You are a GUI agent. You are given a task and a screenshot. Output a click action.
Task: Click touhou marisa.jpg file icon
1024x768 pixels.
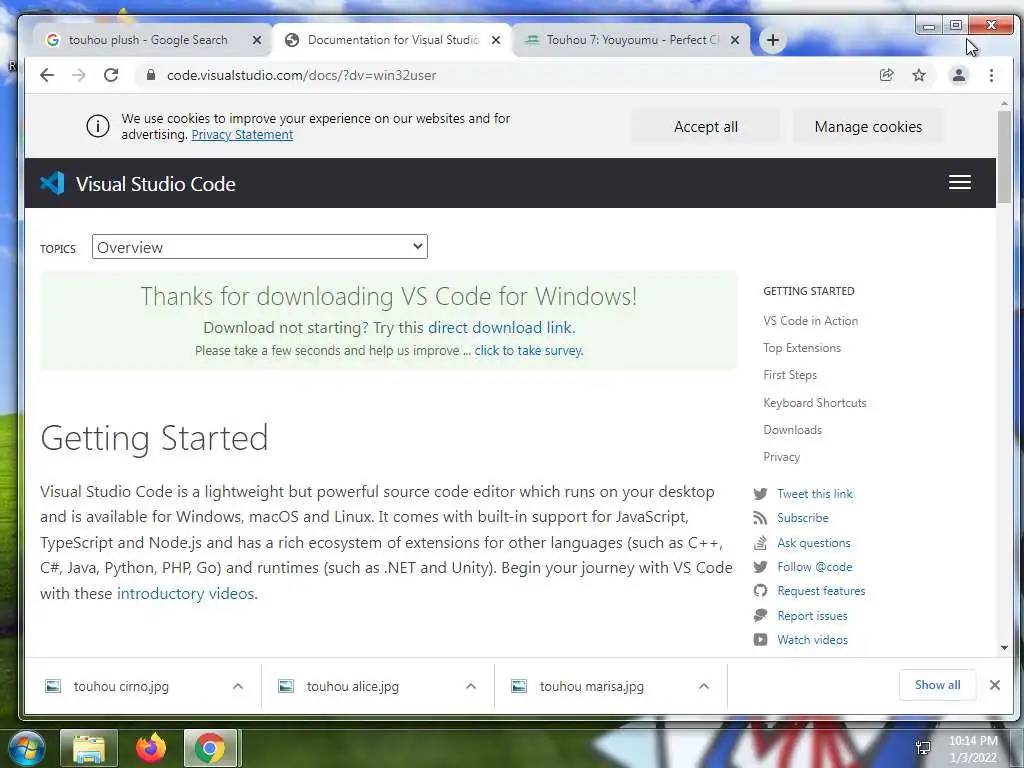[x=519, y=686]
